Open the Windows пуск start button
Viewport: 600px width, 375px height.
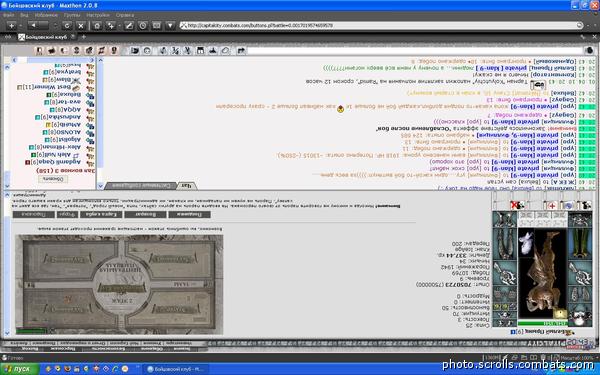tap(20, 369)
